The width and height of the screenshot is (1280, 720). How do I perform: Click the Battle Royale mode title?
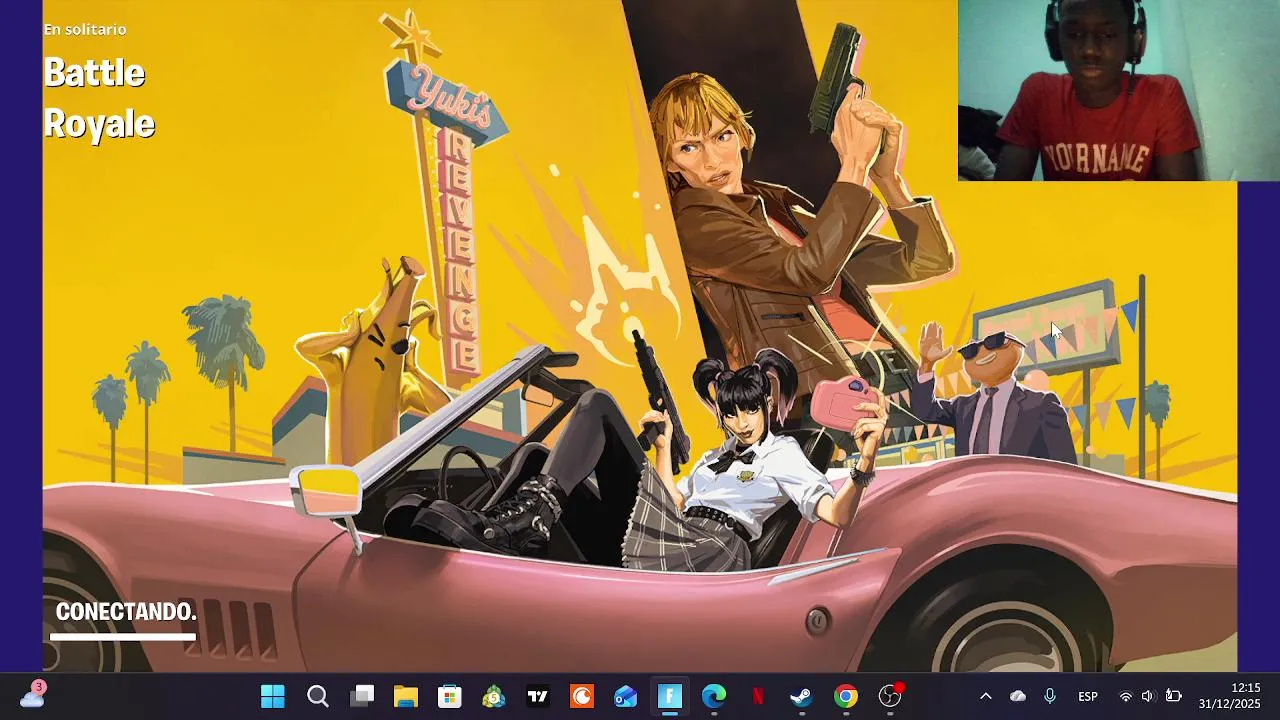pos(99,98)
